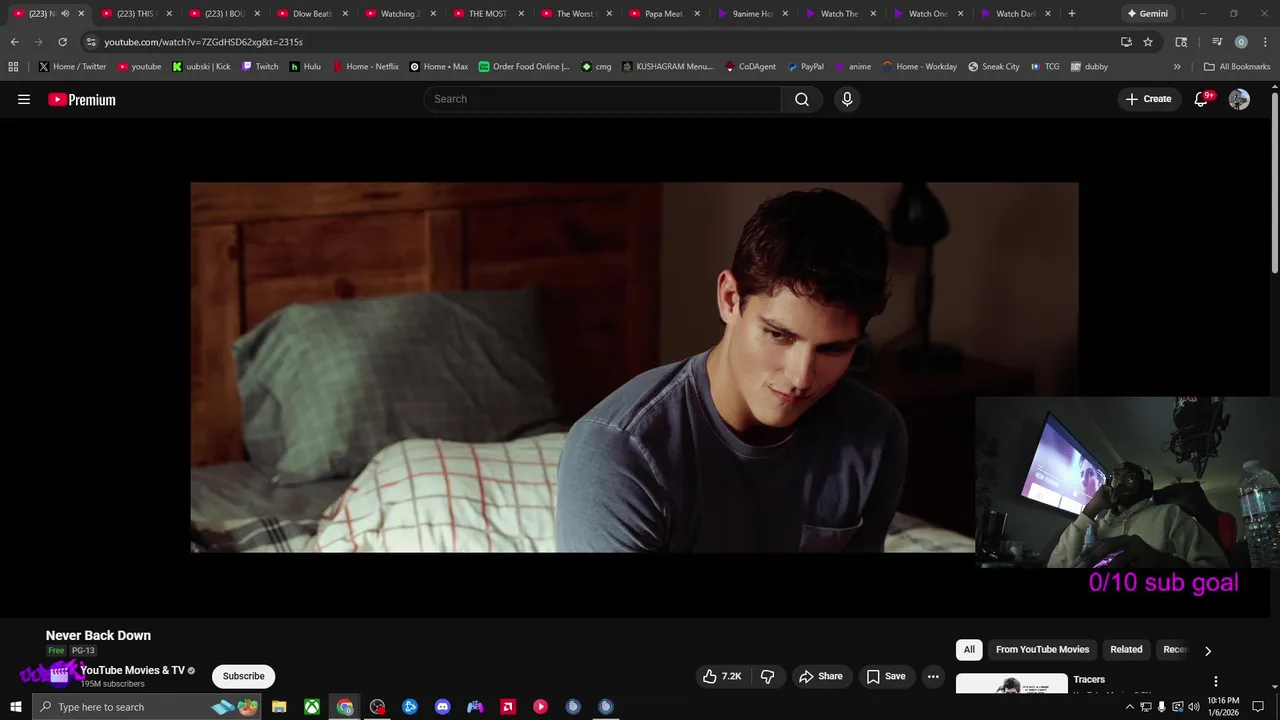Open the YouTube Movies & TV channel name
The image size is (1280, 720).
(x=132, y=670)
